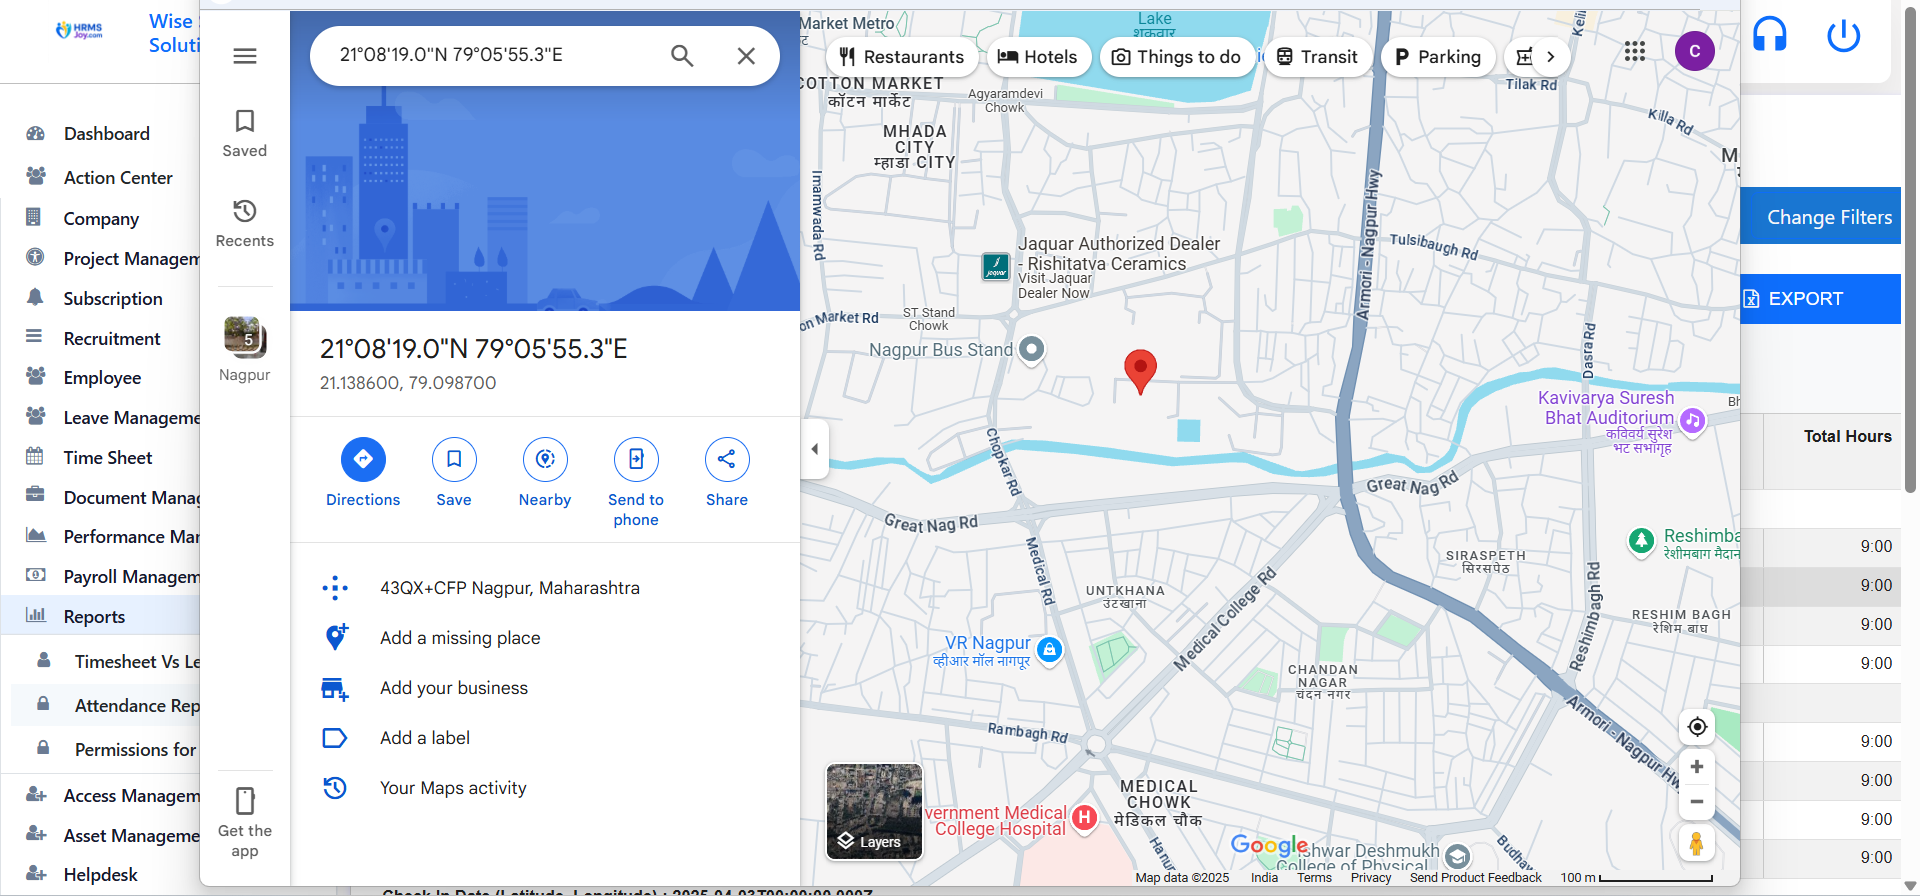Open VR Nagpur mall marker
This screenshot has height=896, width=1920.
coord(1049,650)
